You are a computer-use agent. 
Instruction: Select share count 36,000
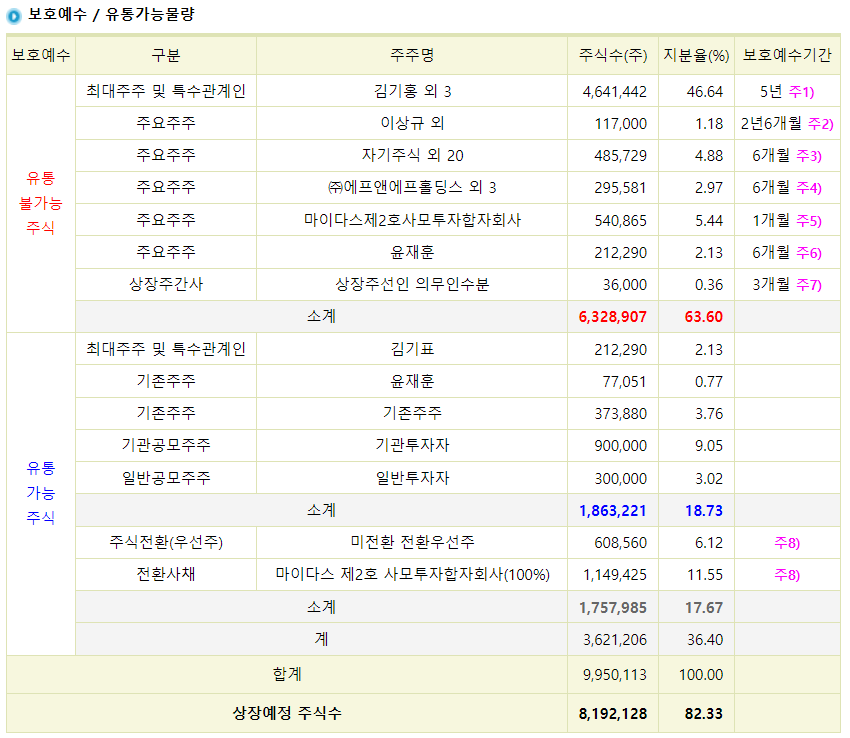pyautogui.click(x=625, y=284)
